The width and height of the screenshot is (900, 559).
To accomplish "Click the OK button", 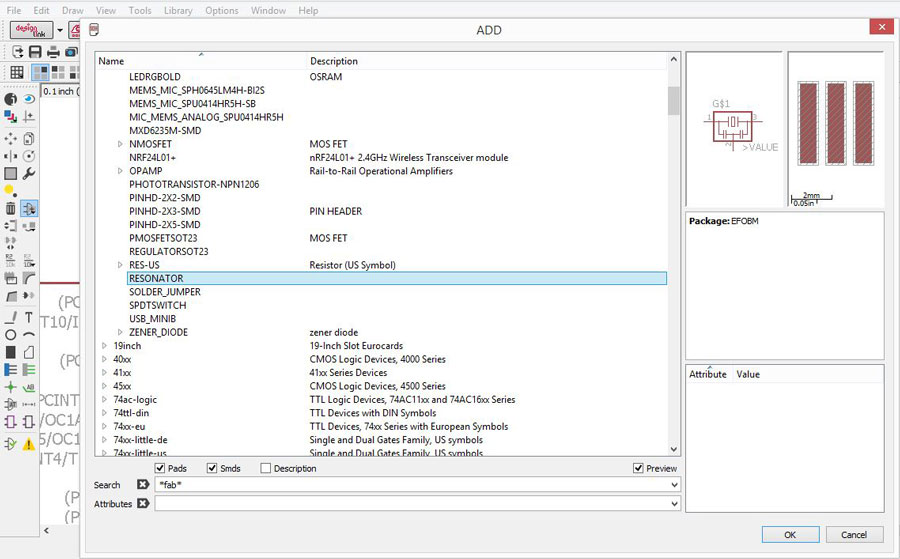I will 790,534.
